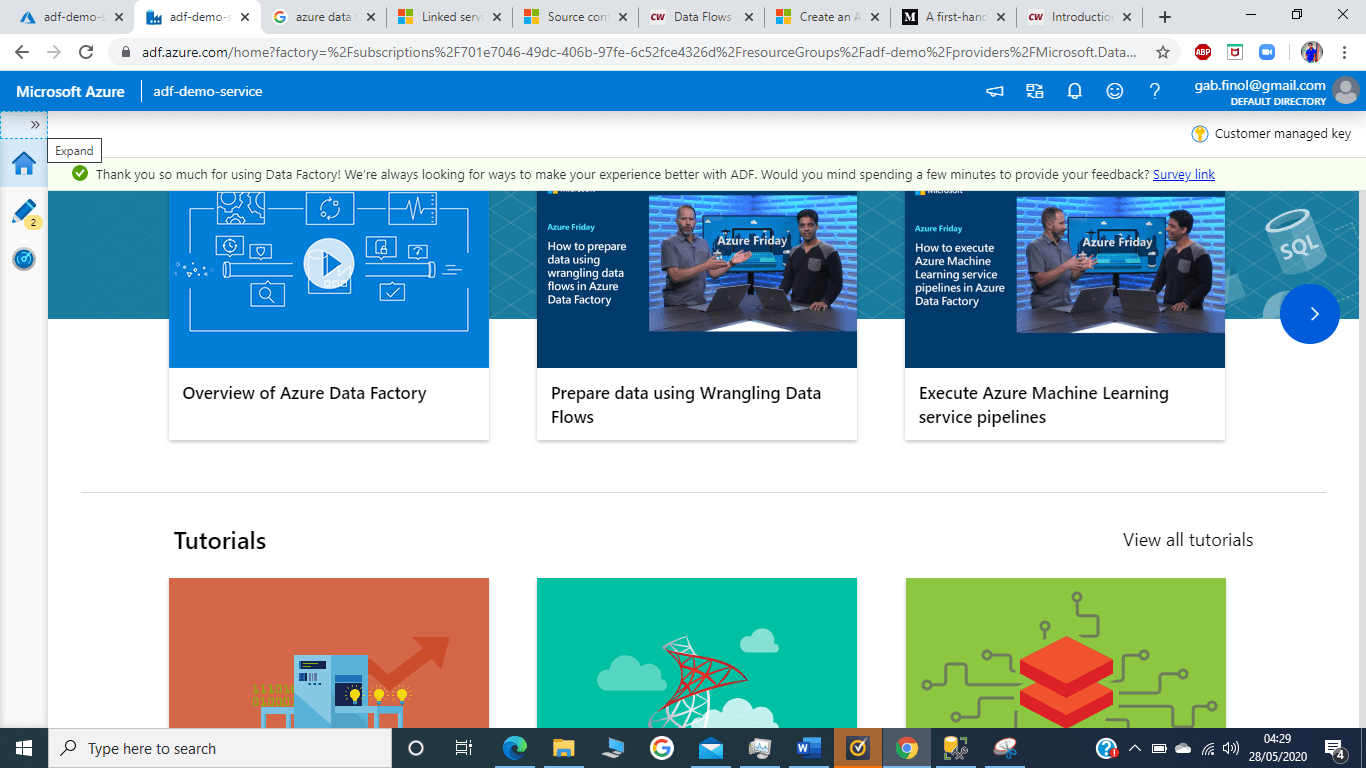Open the help question mark icon
The image size is (1366, 768).
coord(1155,91)
